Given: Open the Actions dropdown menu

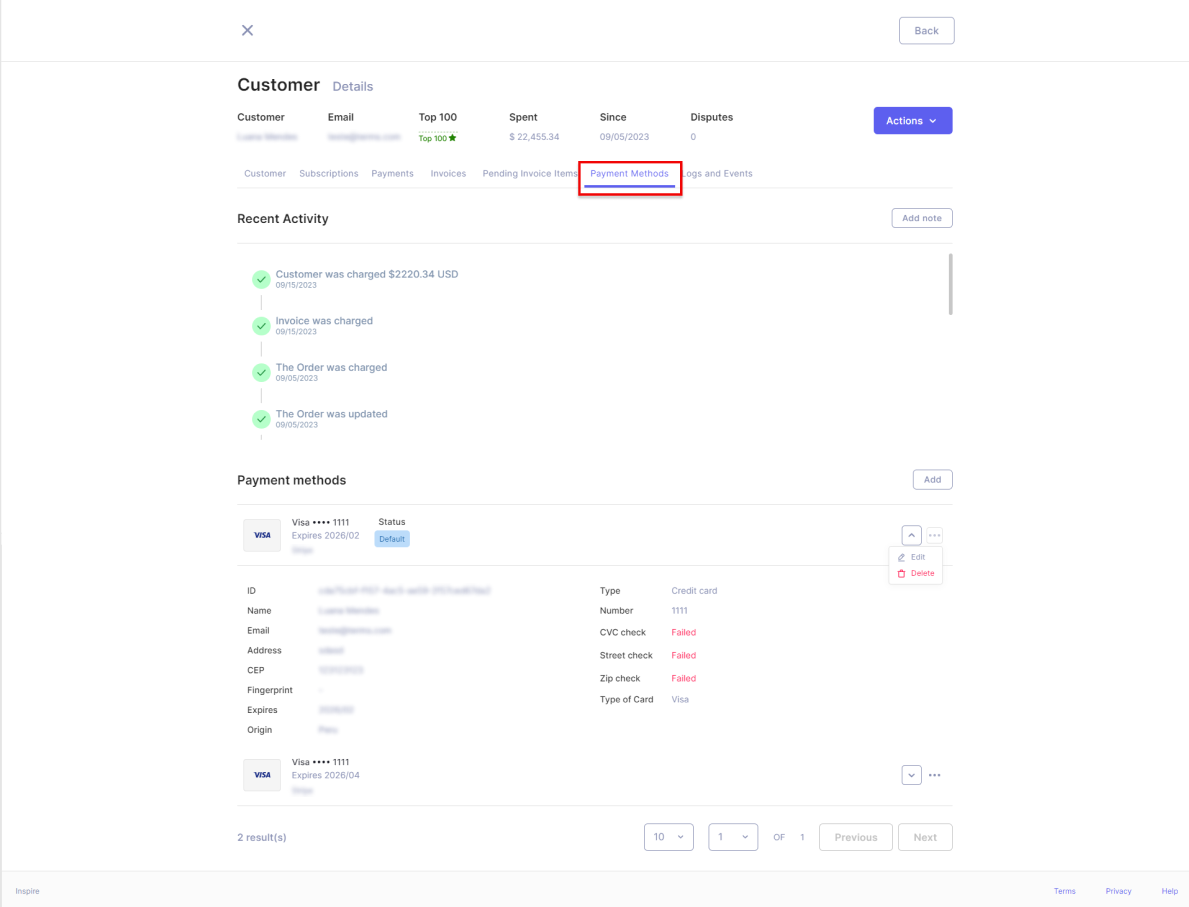Looking at the screenshot, I should point(912,121).
